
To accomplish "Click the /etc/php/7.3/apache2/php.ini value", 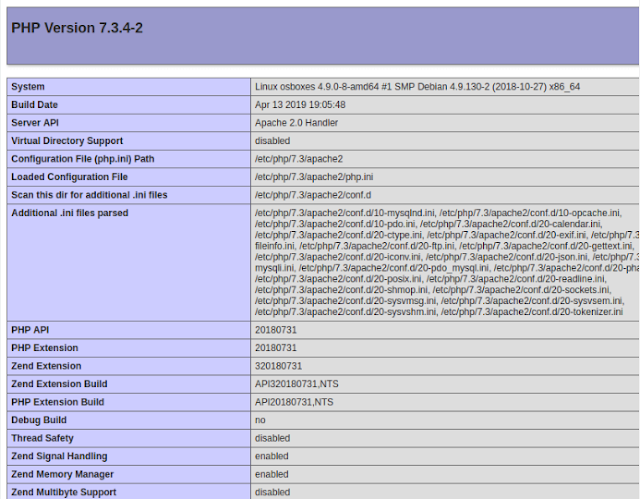I will click(314, 177).
